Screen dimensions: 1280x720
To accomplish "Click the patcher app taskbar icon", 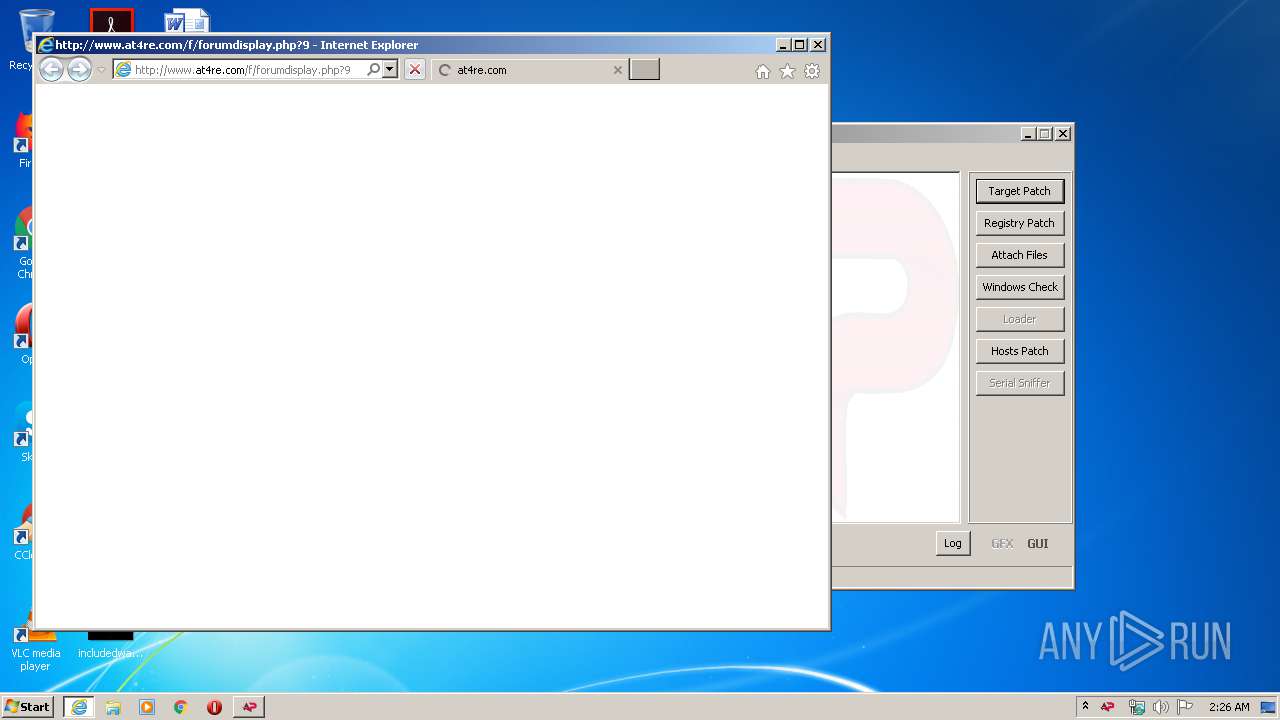I will point(249,706).
